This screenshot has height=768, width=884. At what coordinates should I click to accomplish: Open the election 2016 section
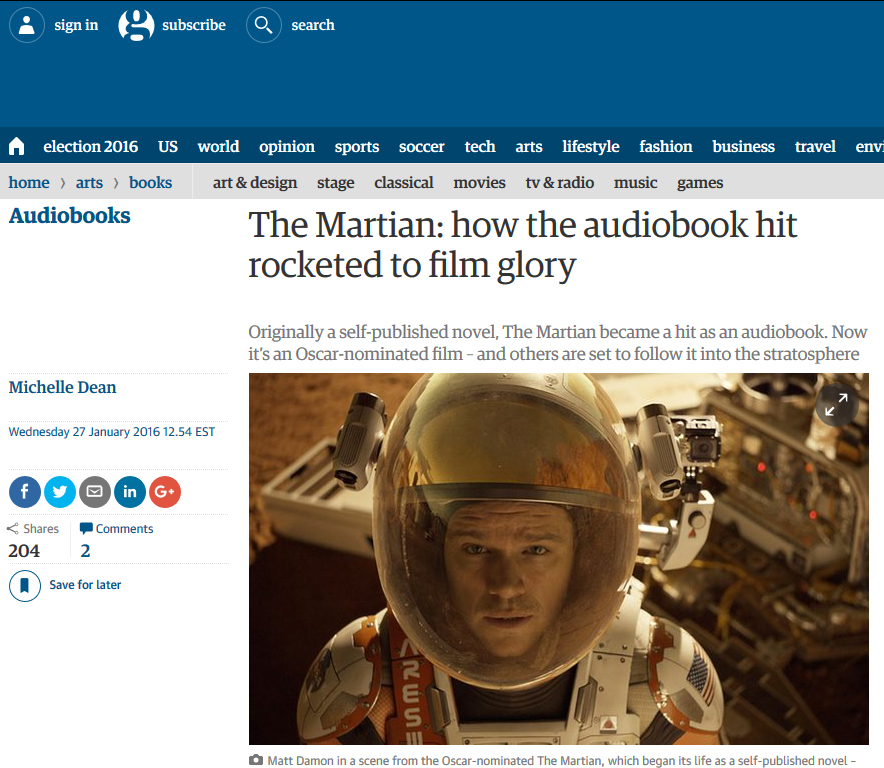[90, 147]
